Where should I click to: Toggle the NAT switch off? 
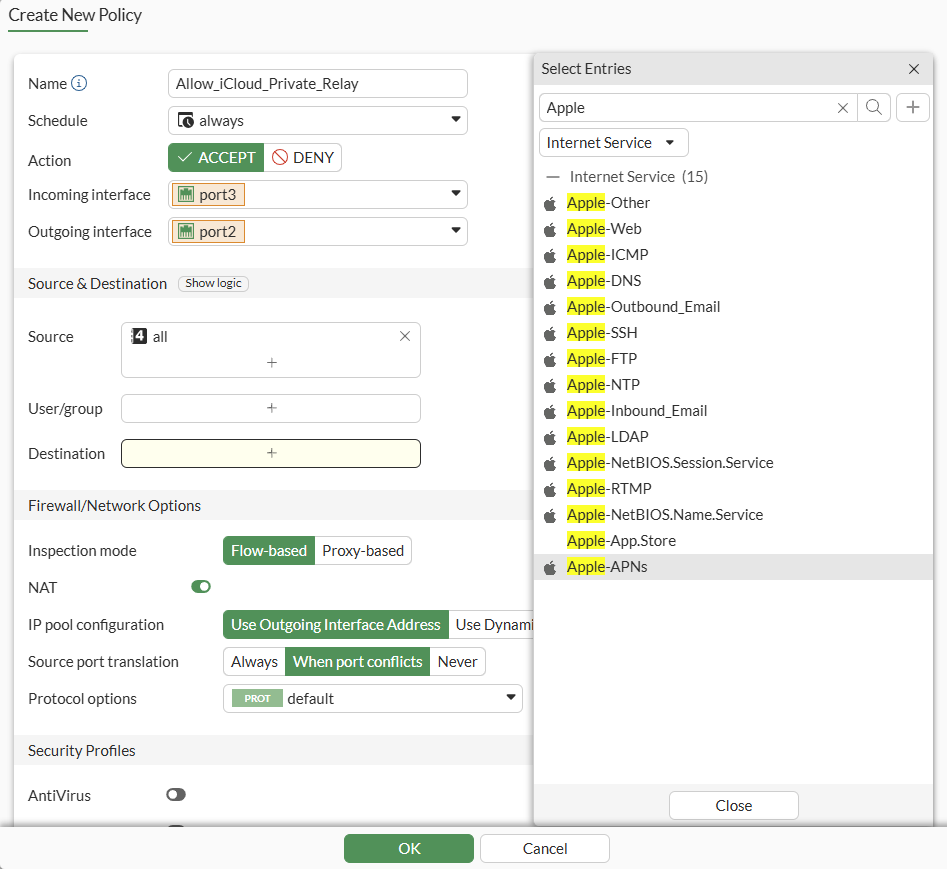(201, 587)
